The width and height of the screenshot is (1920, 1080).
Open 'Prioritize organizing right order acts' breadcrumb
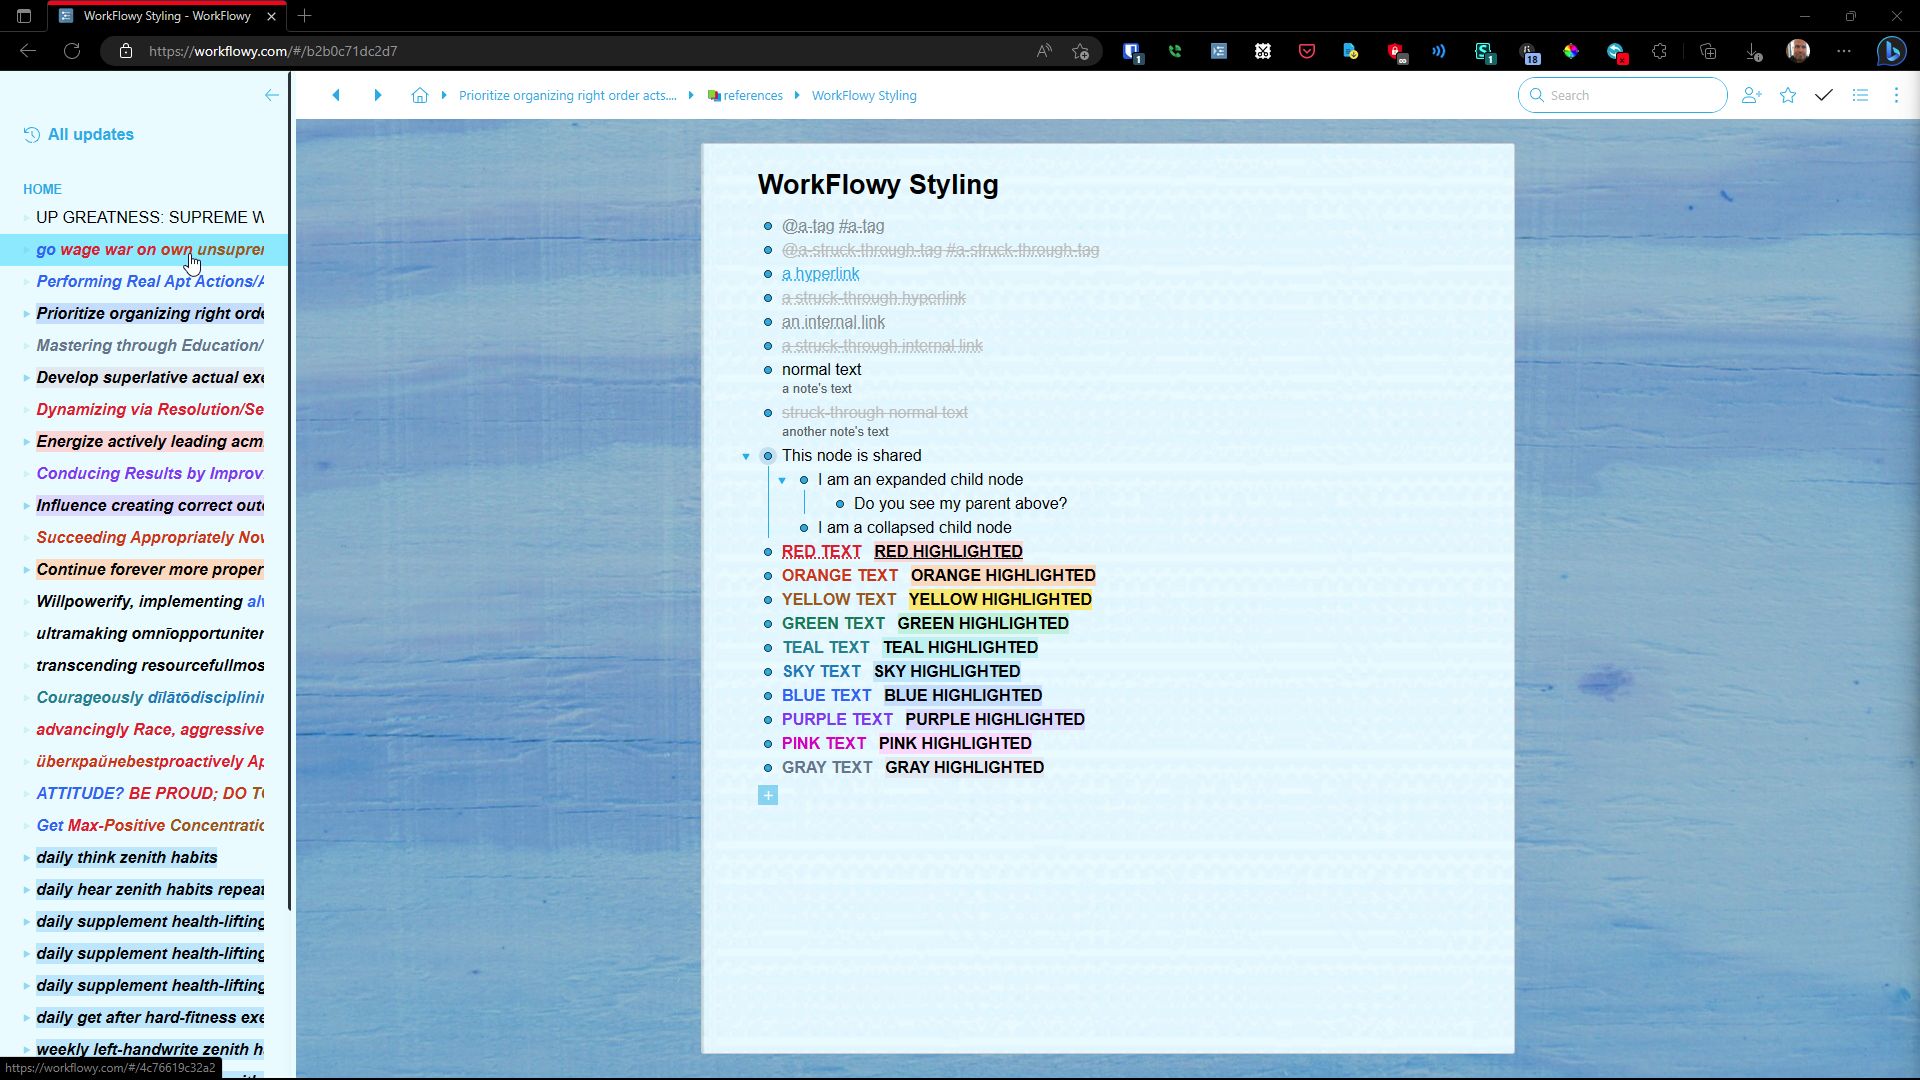[567, 95]
